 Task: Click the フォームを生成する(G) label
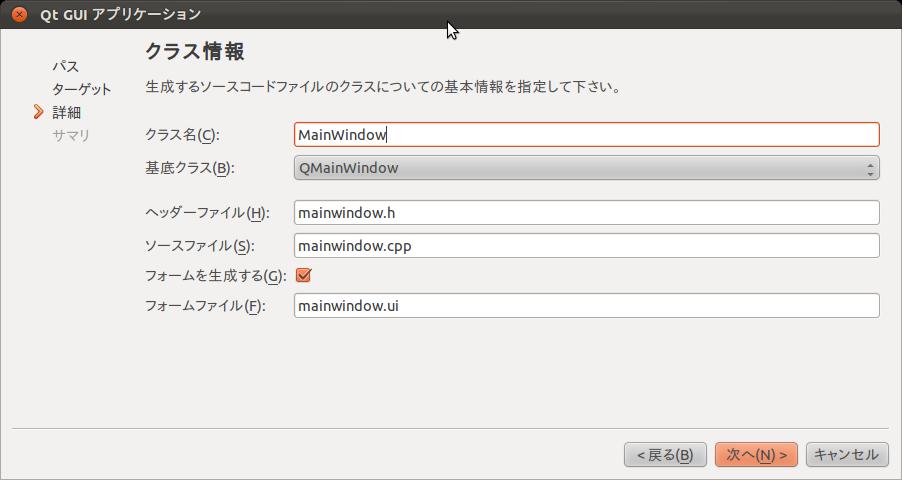click(x=216, y=276)
